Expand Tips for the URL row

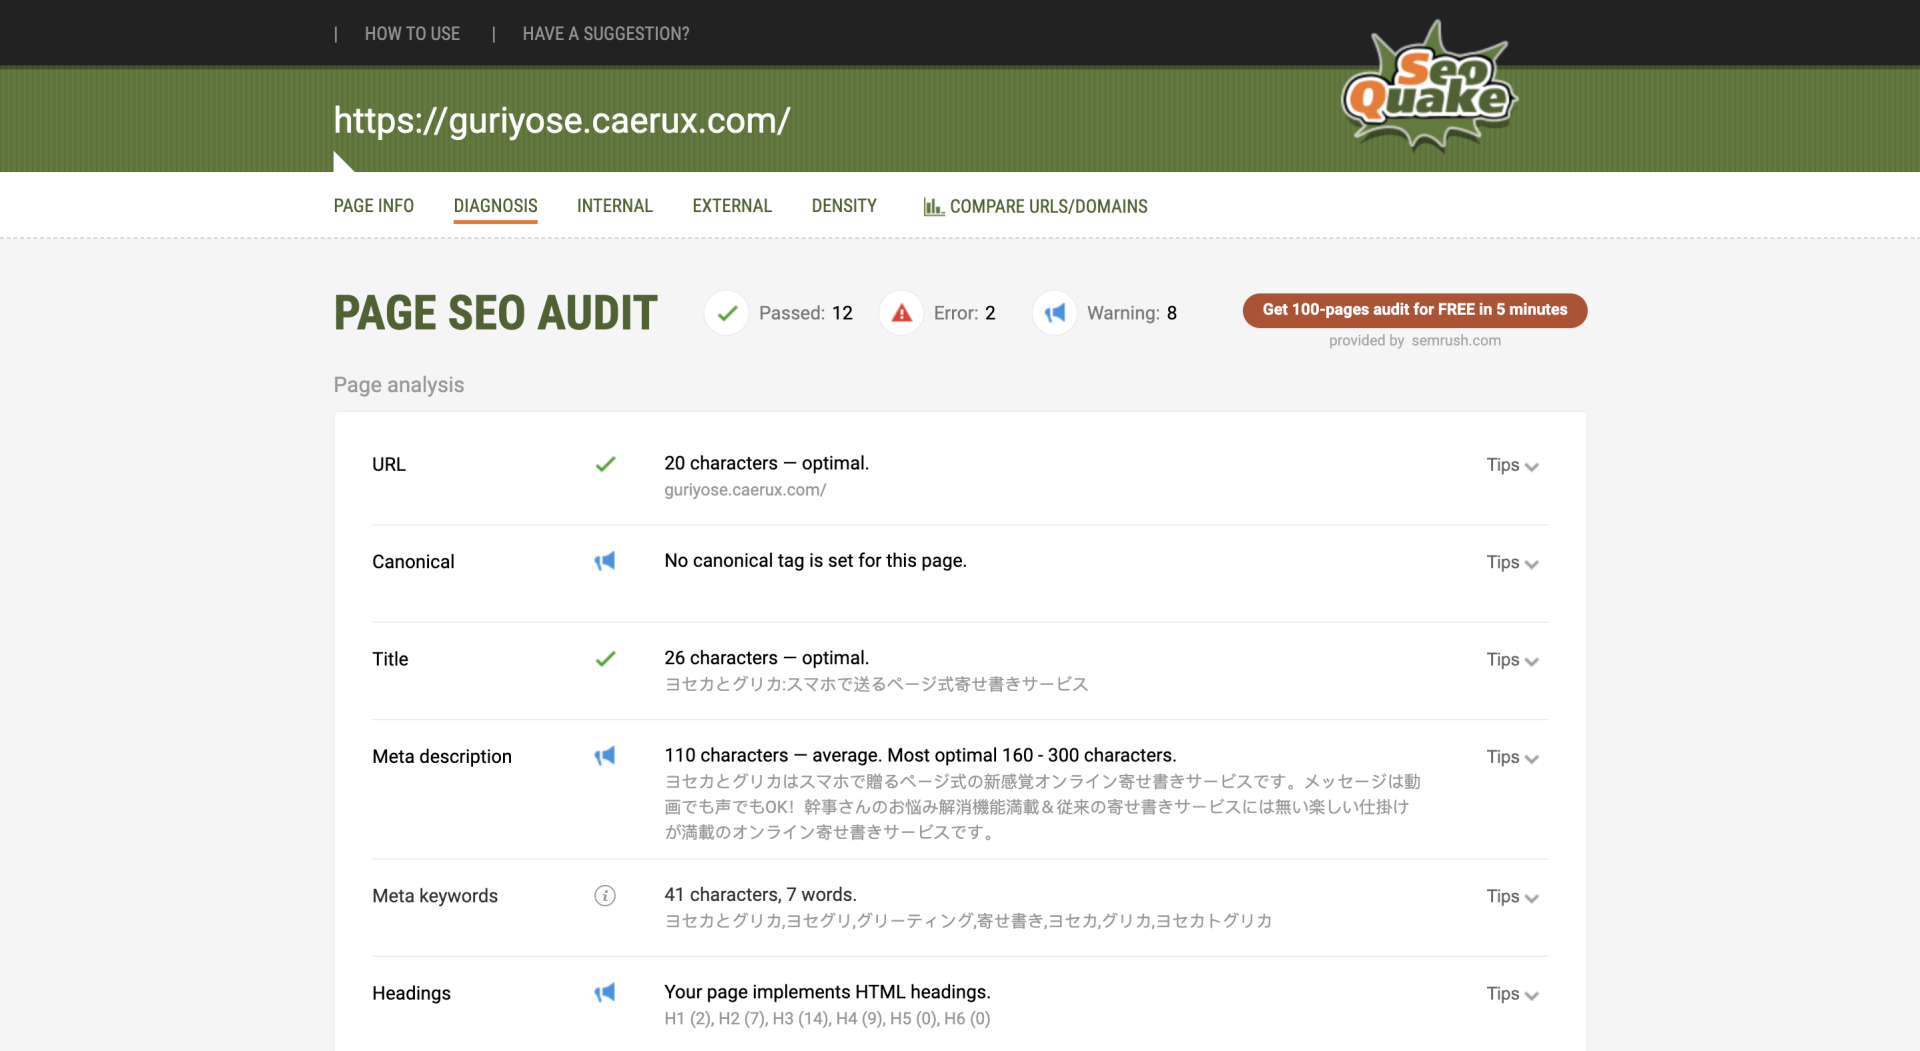tap(1511, 465)
